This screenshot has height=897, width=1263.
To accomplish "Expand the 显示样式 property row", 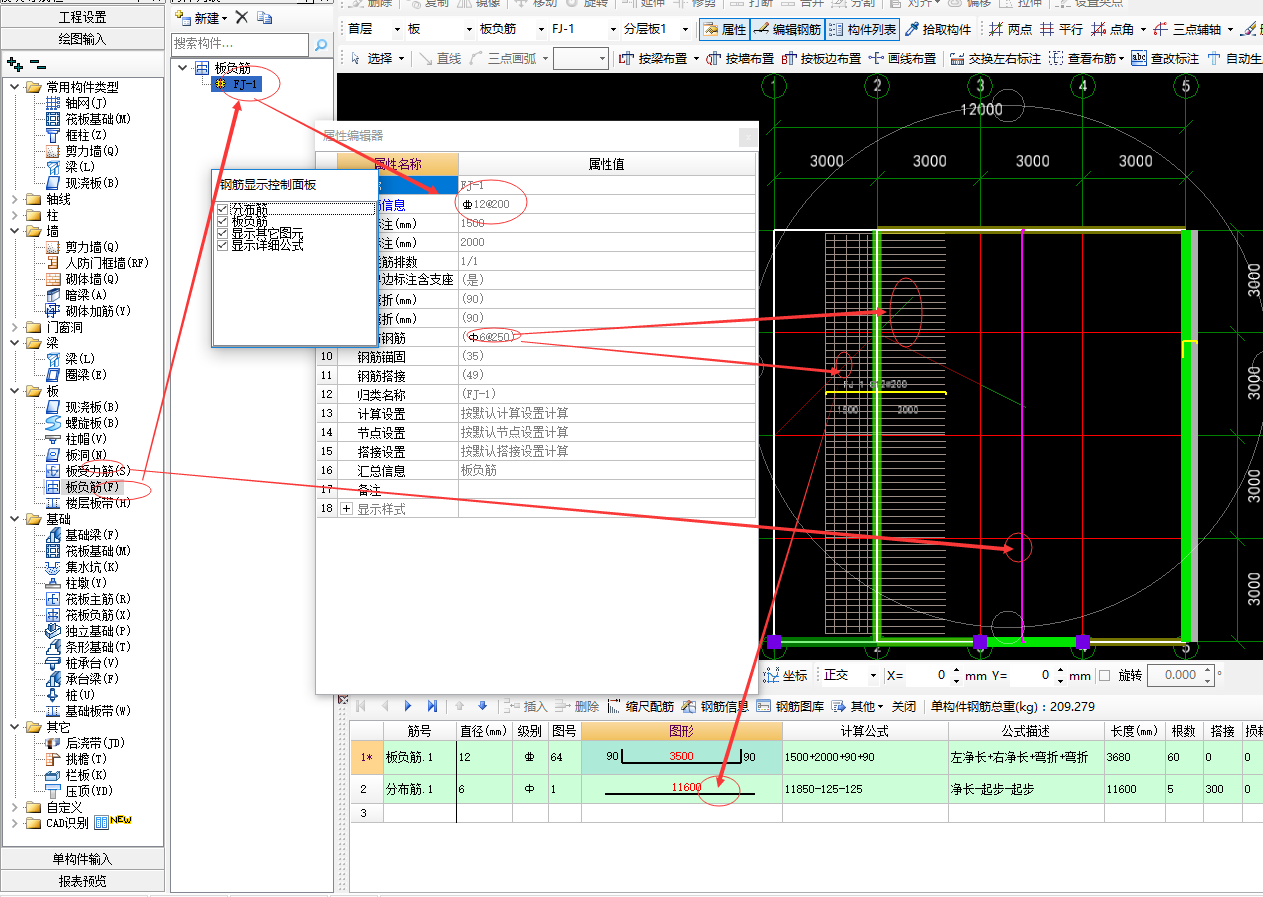I will pos(347,509).
